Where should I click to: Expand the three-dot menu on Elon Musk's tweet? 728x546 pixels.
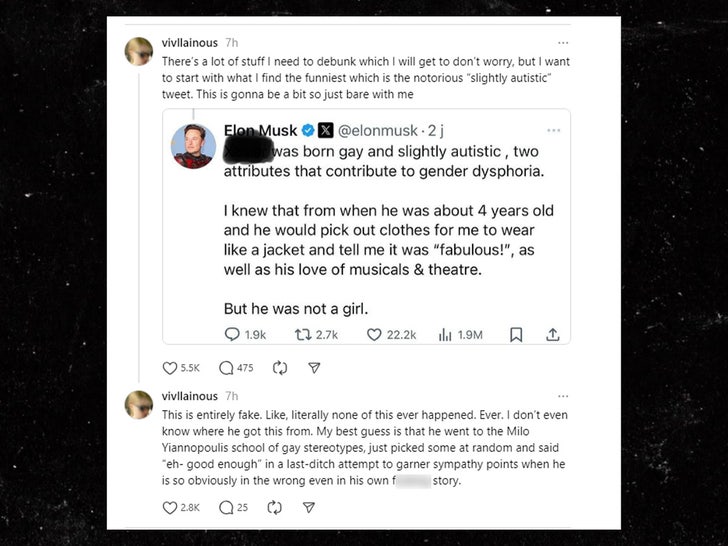tap(553, 130)
